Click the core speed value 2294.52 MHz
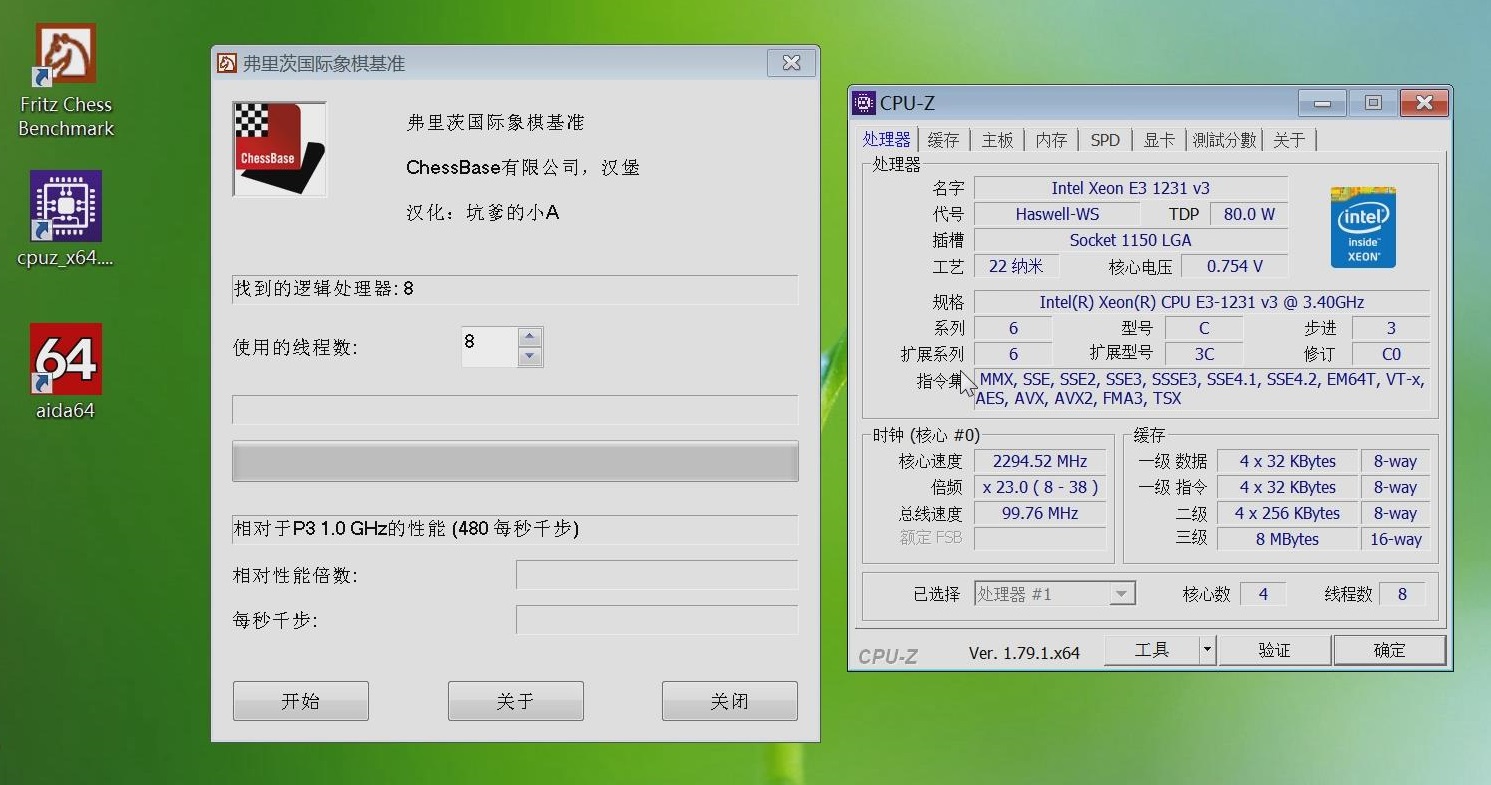 (x=1040, y=461)
